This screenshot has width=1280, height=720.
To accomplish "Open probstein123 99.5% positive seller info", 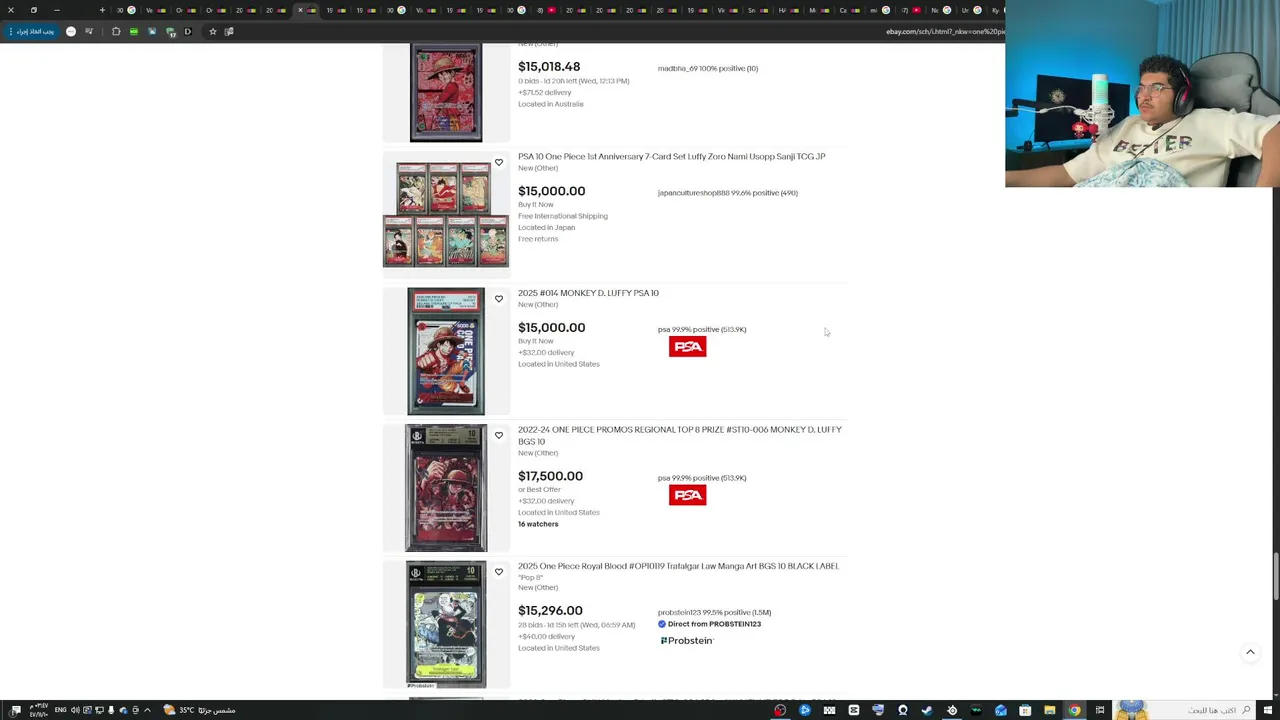I will pos(714,612).
